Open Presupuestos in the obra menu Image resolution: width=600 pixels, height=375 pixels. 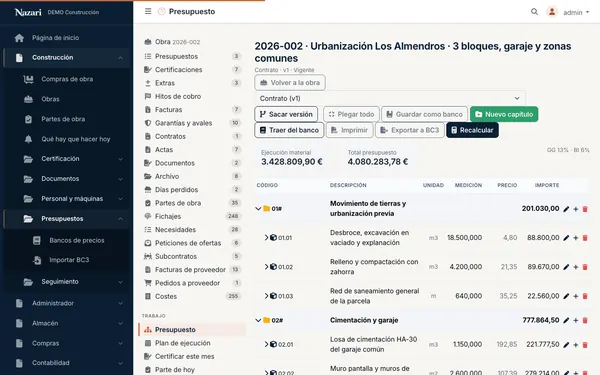point(192,56)
